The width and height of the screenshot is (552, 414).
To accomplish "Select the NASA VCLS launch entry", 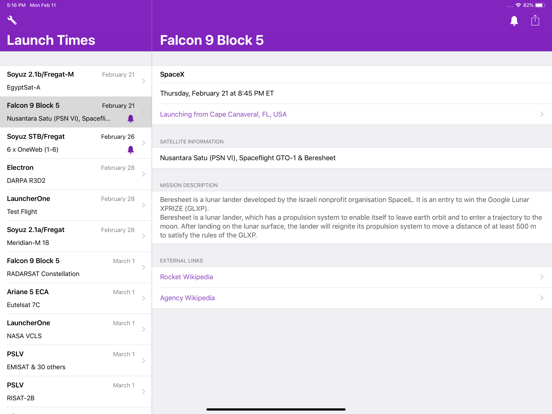I will [x=76, y=329].
